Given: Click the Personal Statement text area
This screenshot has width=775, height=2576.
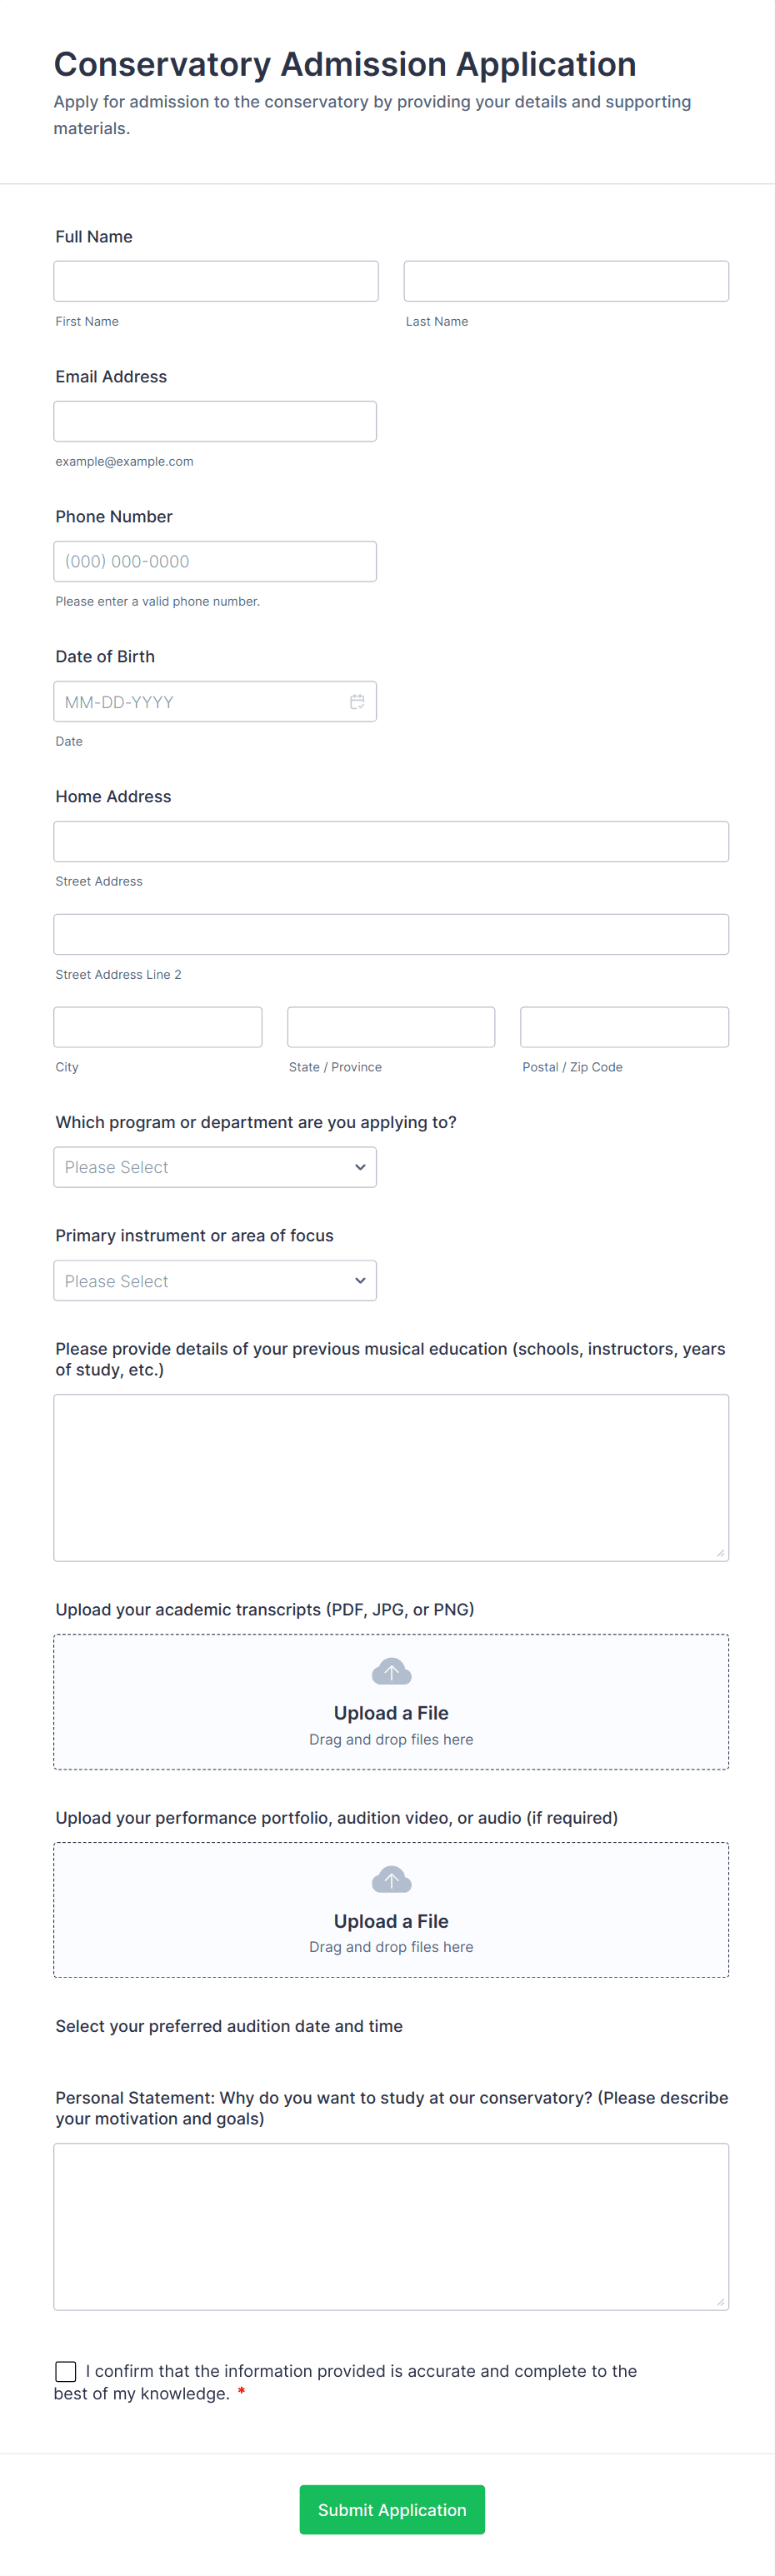Looking at the screenshot, I should coord(391,2226).
